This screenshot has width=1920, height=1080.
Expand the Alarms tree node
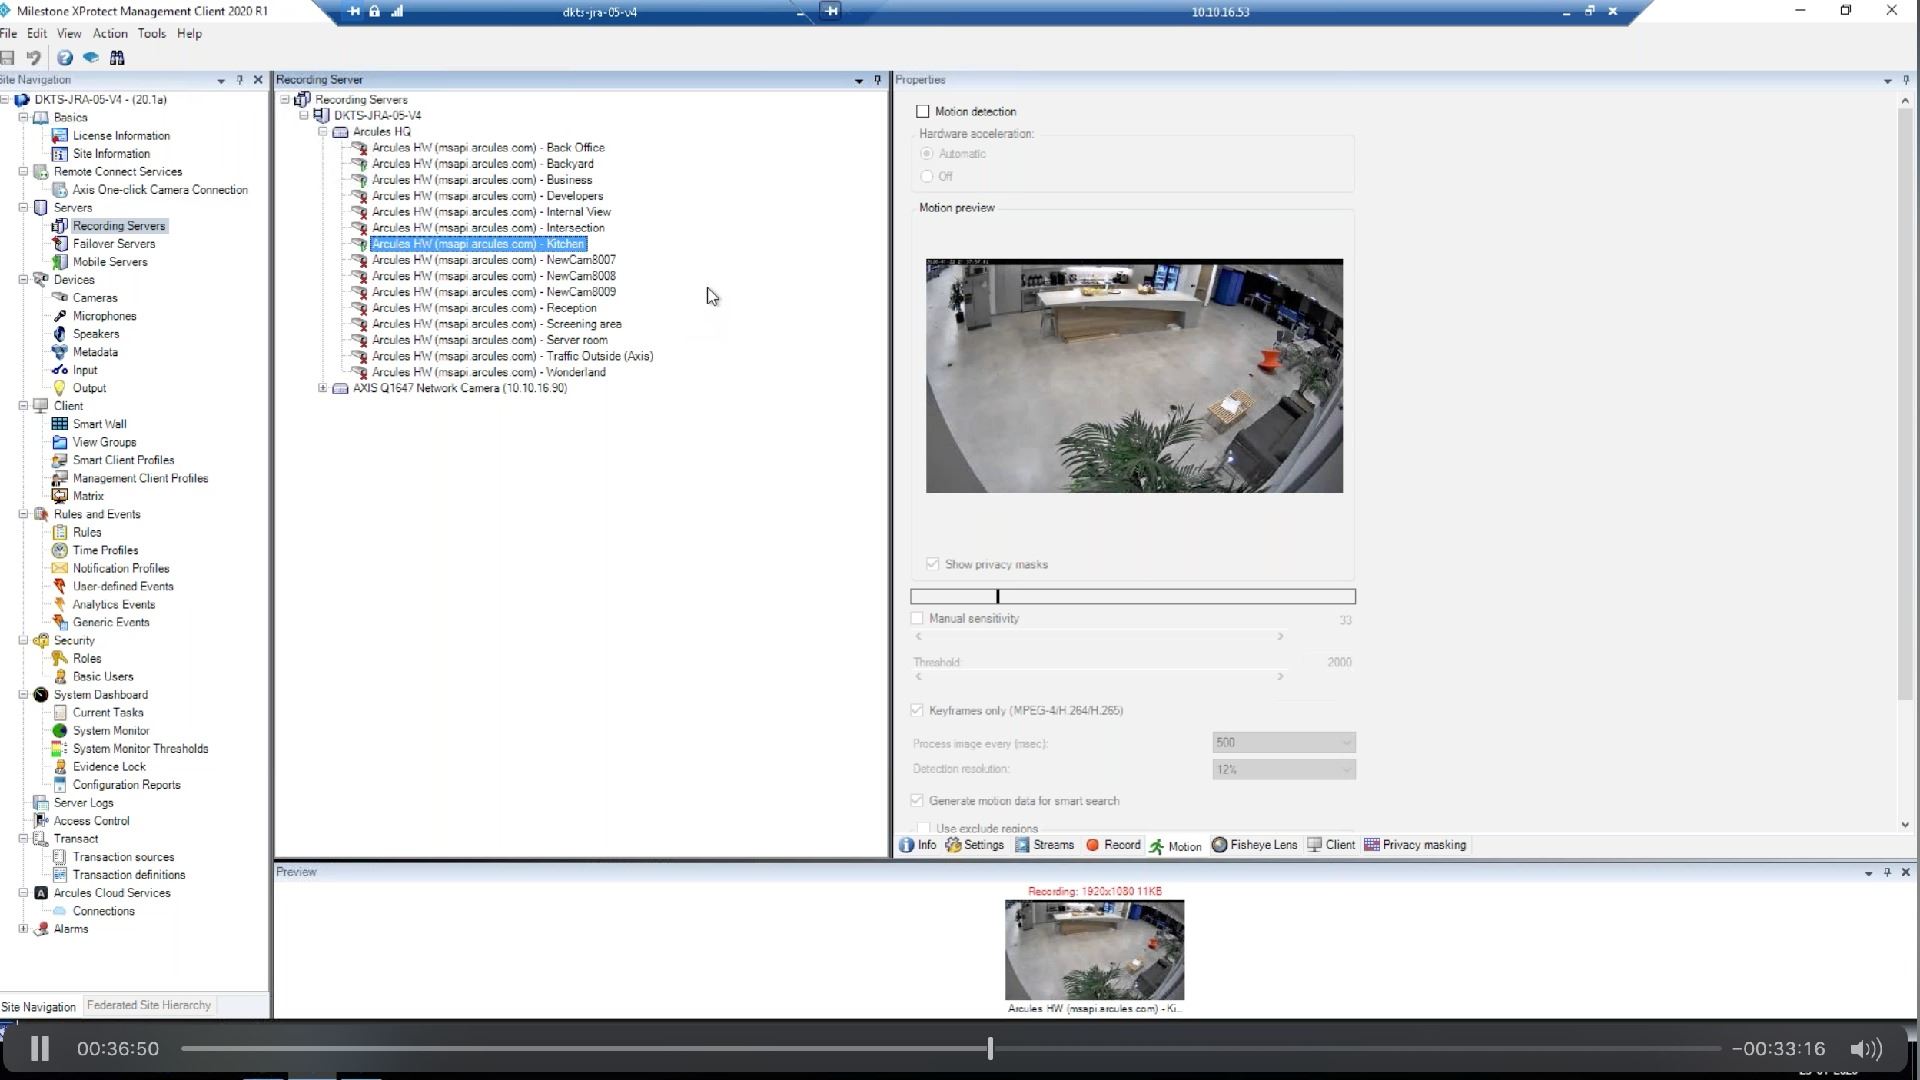click(x=23, y=929)
